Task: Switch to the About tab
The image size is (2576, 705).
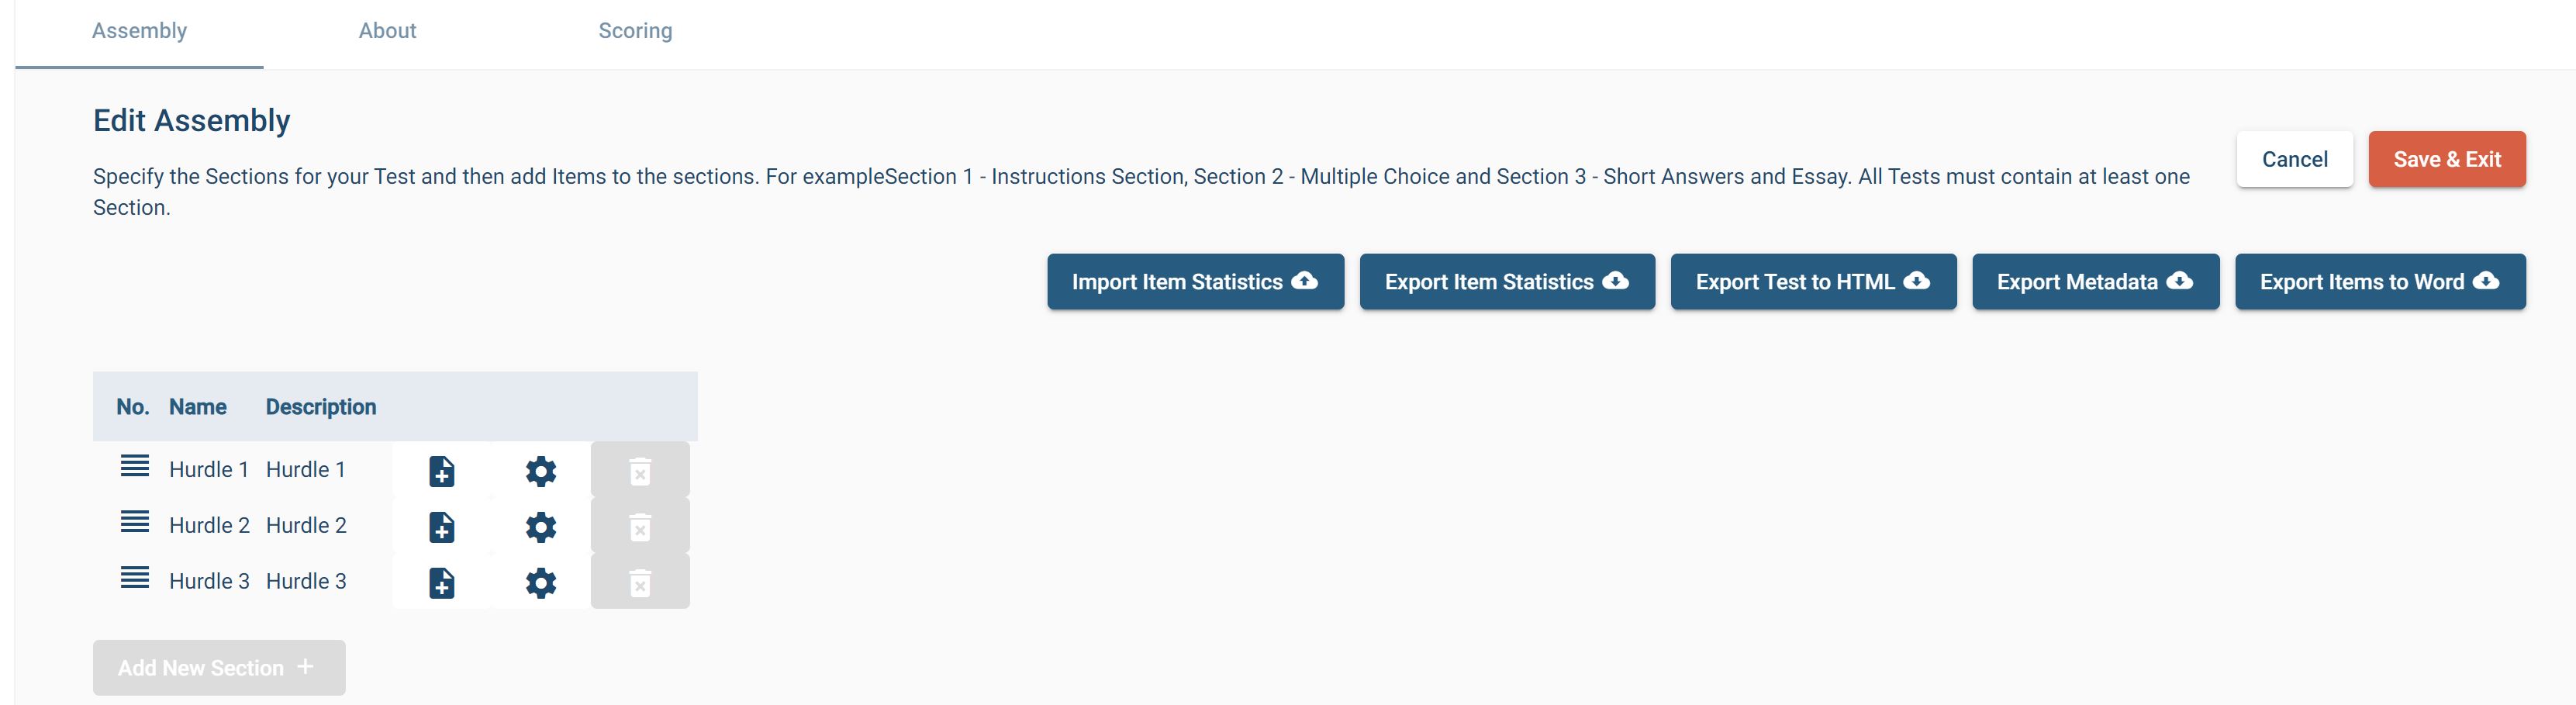Action: coord(388,30)
